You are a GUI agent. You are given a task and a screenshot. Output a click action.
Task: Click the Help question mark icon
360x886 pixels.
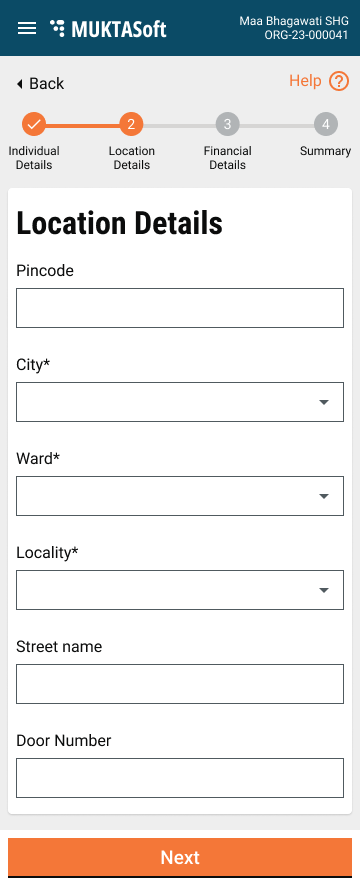click(x=339, y=81)
